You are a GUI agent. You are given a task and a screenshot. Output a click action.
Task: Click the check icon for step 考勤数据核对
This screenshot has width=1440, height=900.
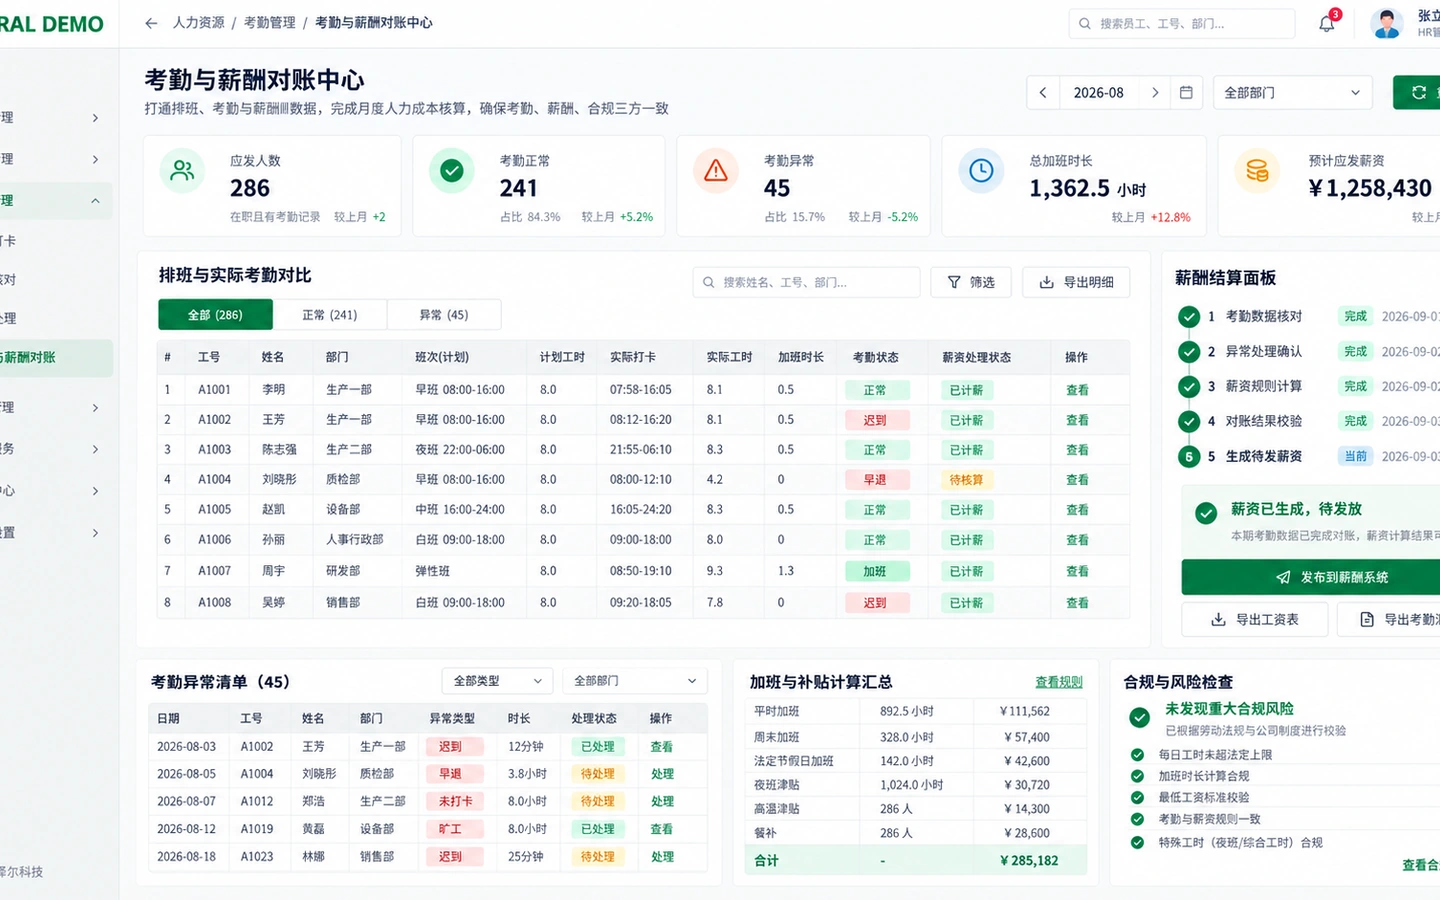1189,317
